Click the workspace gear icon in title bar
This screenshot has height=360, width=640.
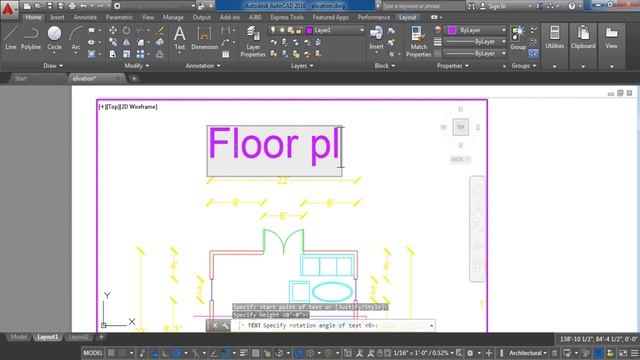(117, 6)
